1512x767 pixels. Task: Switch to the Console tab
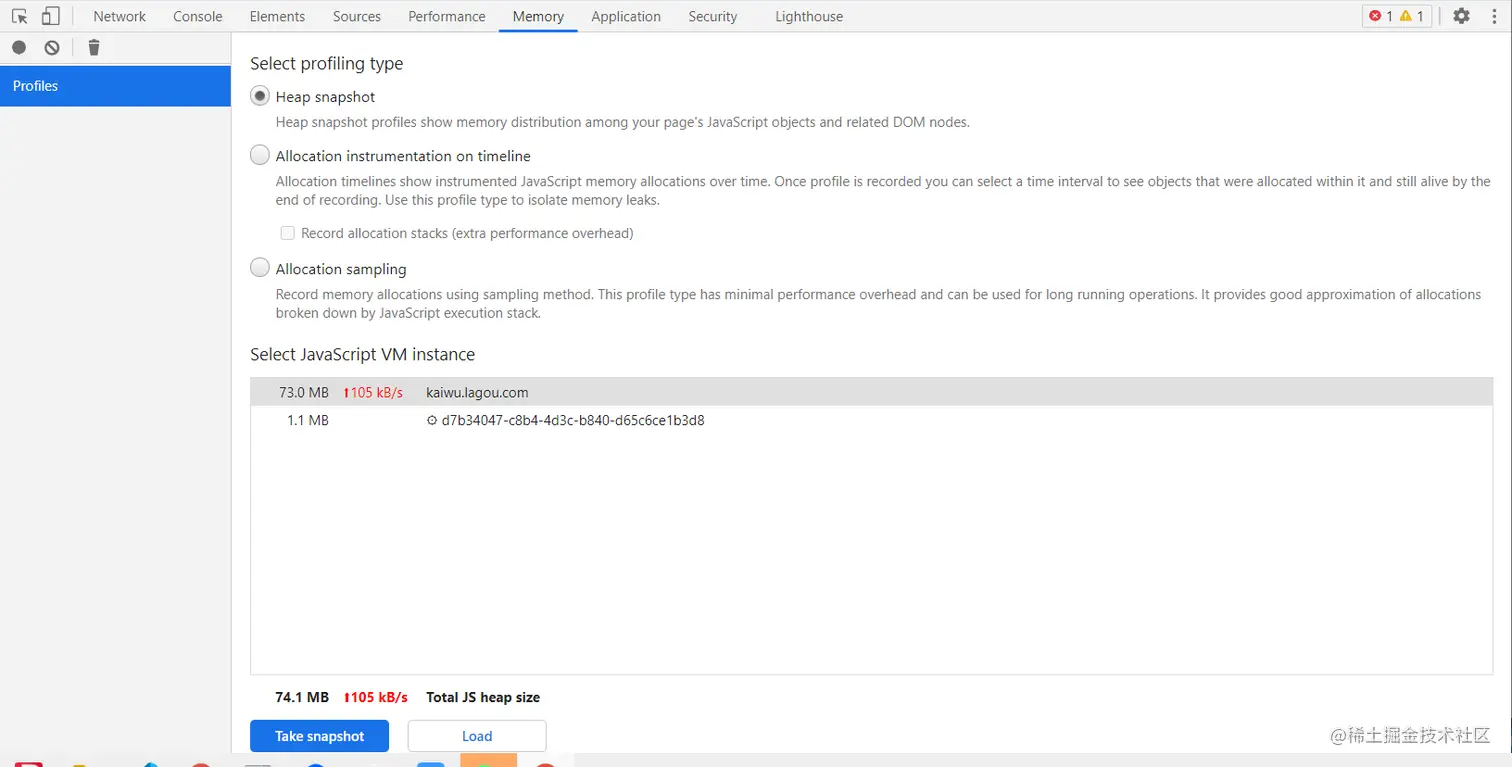click(x=198, y=16)
